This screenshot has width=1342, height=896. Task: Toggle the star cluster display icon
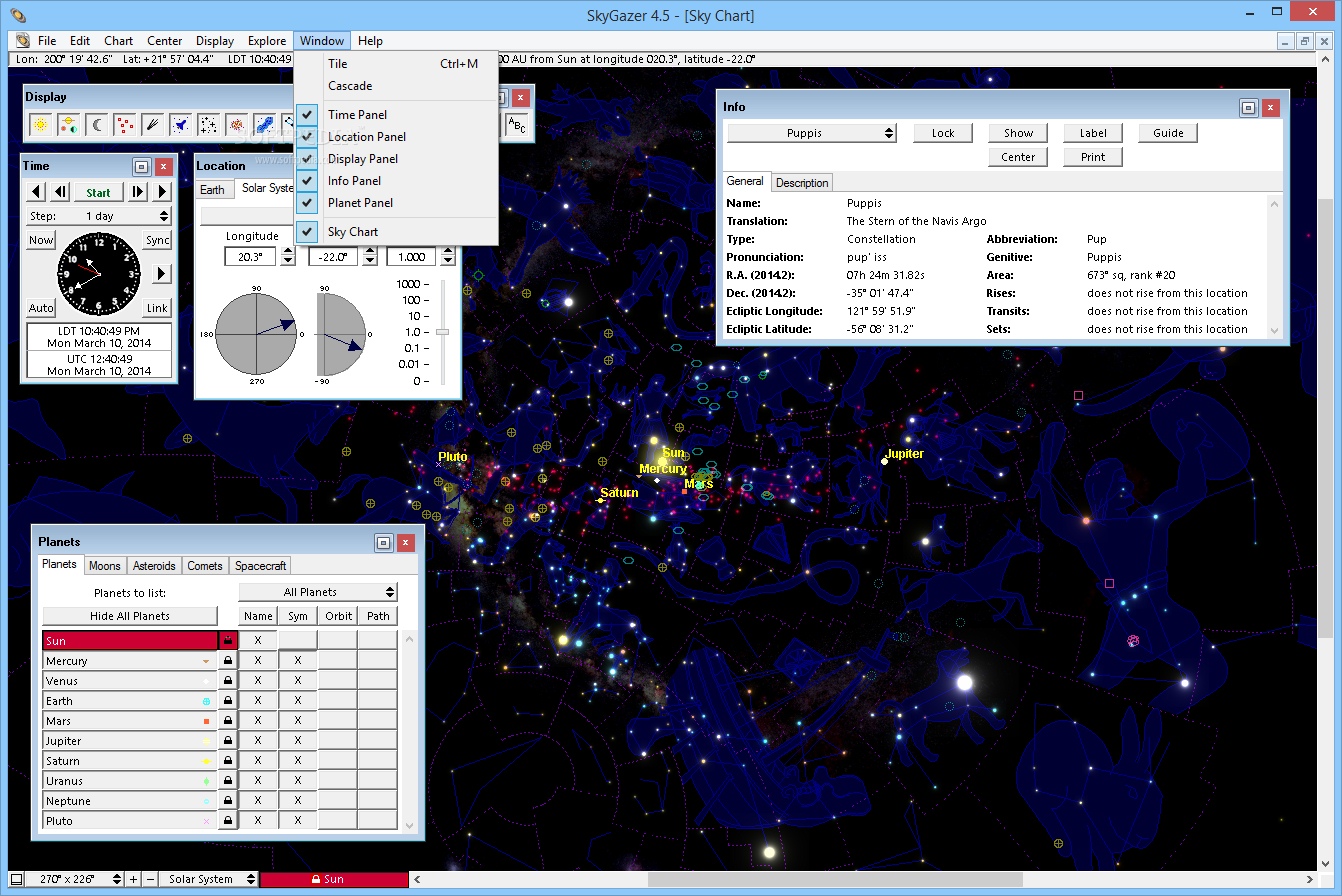[236, 124]
